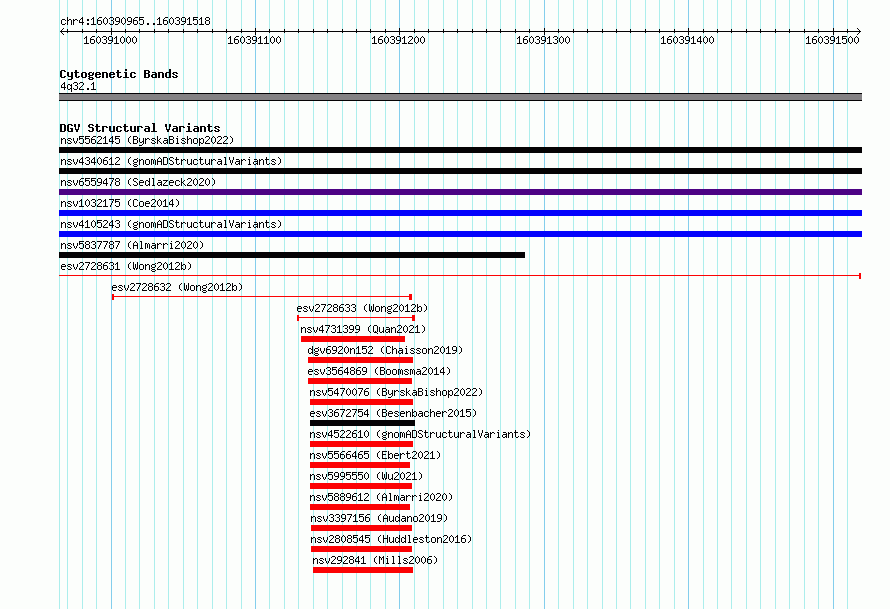
Task: Click ruler position 160391300
Action: click(x=543, y=40)
